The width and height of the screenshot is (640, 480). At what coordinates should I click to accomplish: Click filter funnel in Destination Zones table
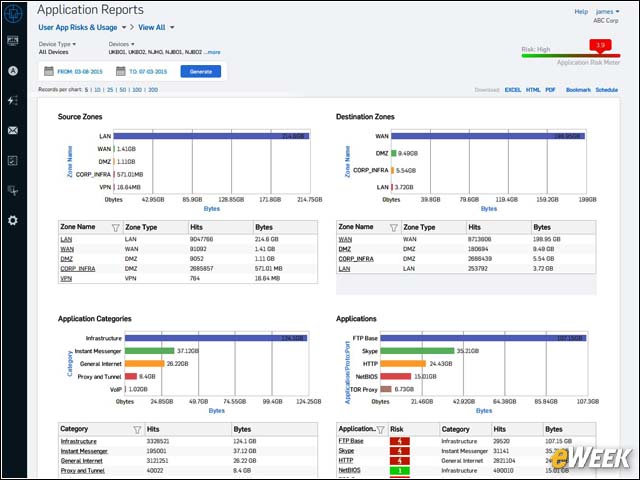(x=393, y=228)
